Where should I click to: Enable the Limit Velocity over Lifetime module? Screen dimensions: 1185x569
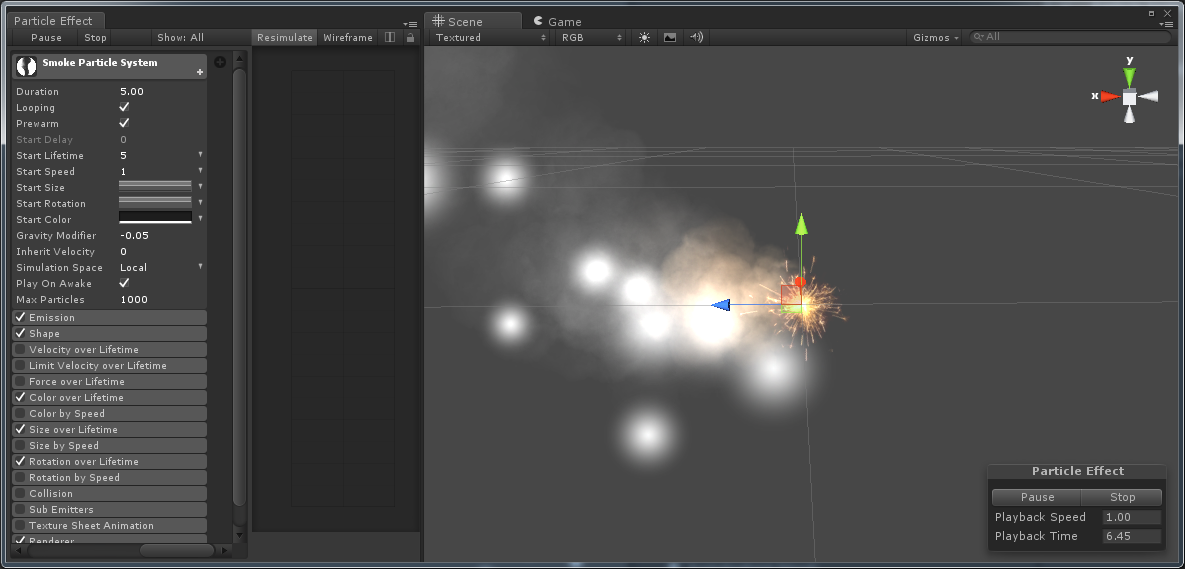pos(20,366)
